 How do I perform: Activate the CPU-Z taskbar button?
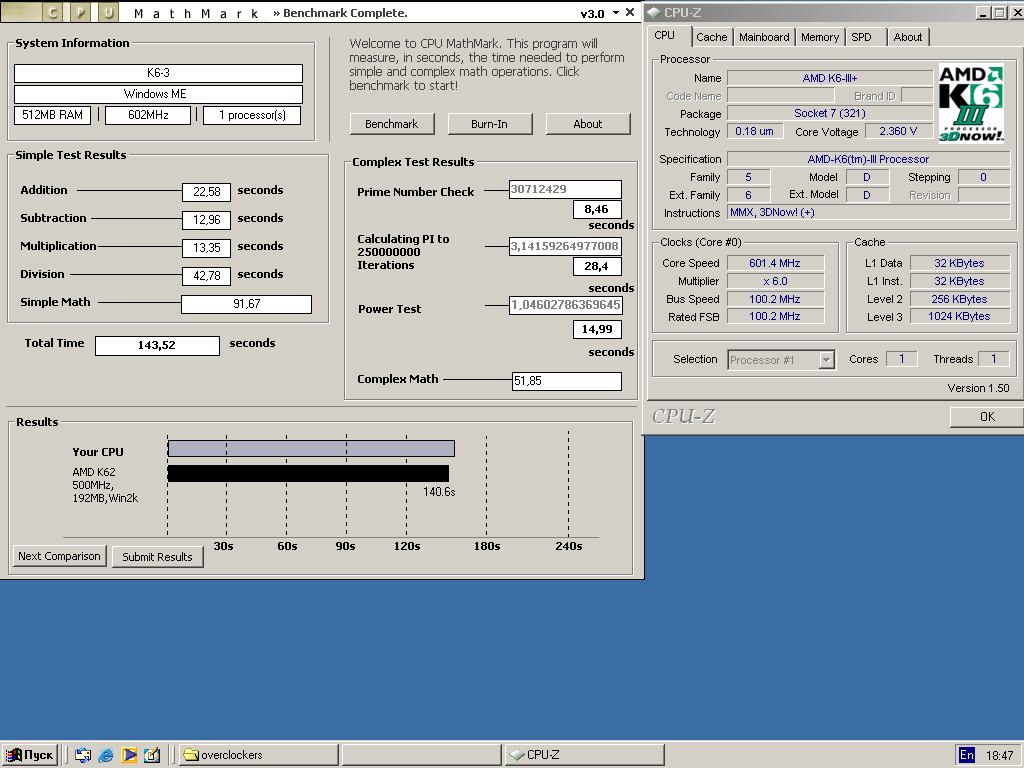(x=584, y=755)
